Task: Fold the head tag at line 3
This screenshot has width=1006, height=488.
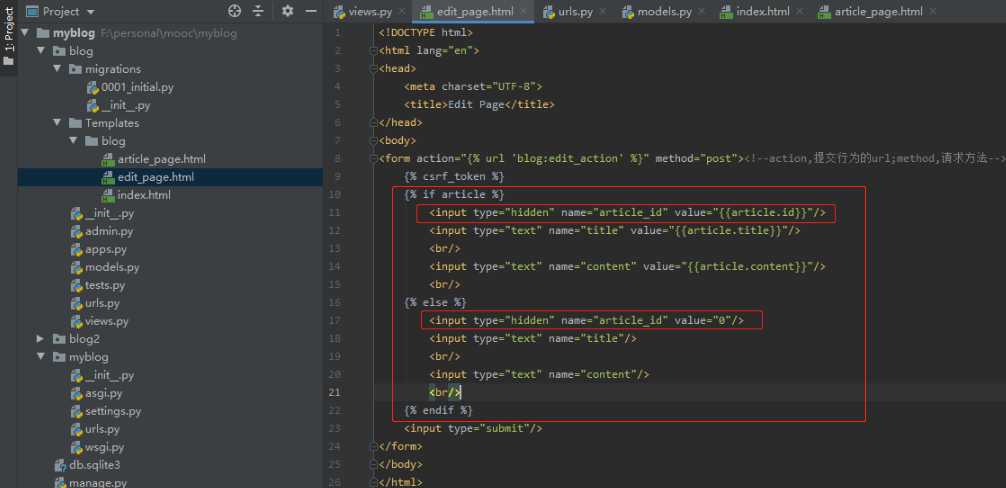Action: click(x=374, y=69)
